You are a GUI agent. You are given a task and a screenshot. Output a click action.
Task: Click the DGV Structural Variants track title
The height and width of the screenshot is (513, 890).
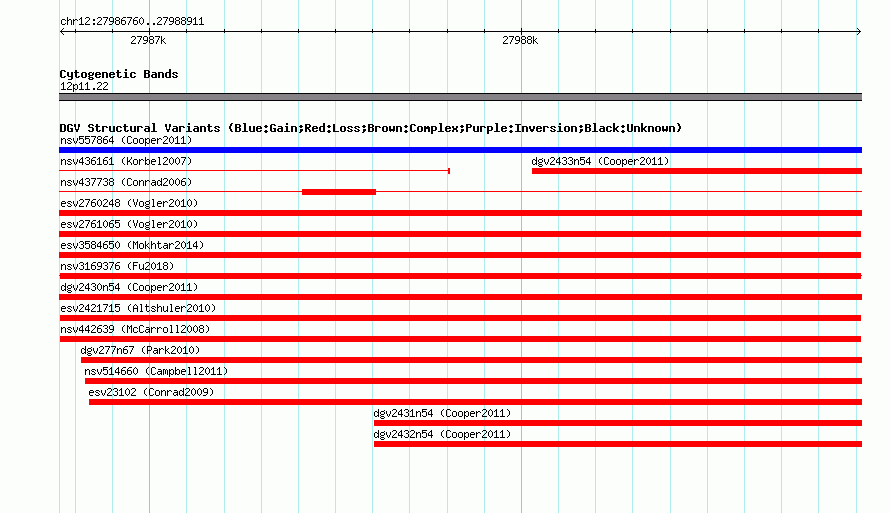coord(370,128)
